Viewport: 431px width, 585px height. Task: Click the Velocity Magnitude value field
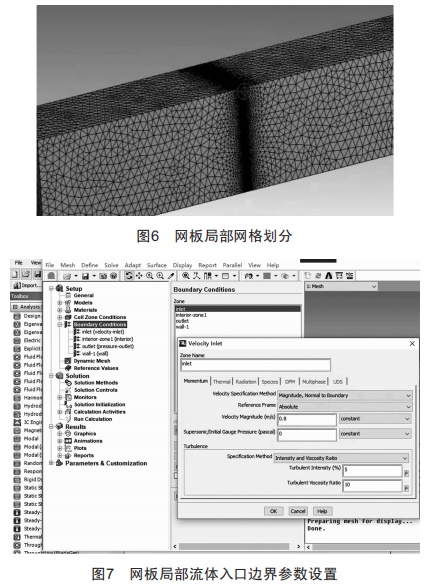pos(307,419)
